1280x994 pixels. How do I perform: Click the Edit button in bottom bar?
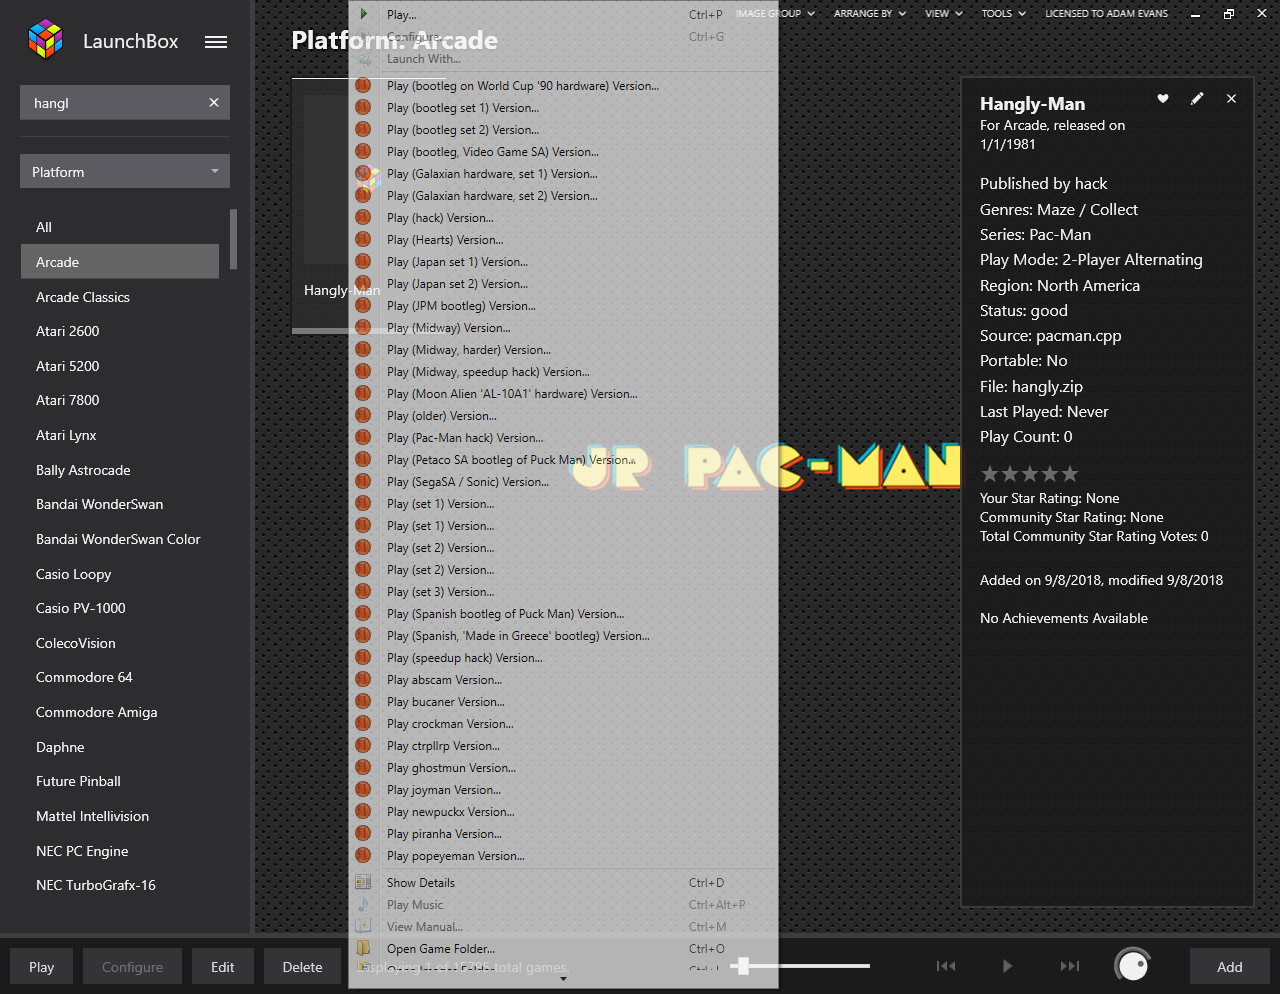pos(223,966)
